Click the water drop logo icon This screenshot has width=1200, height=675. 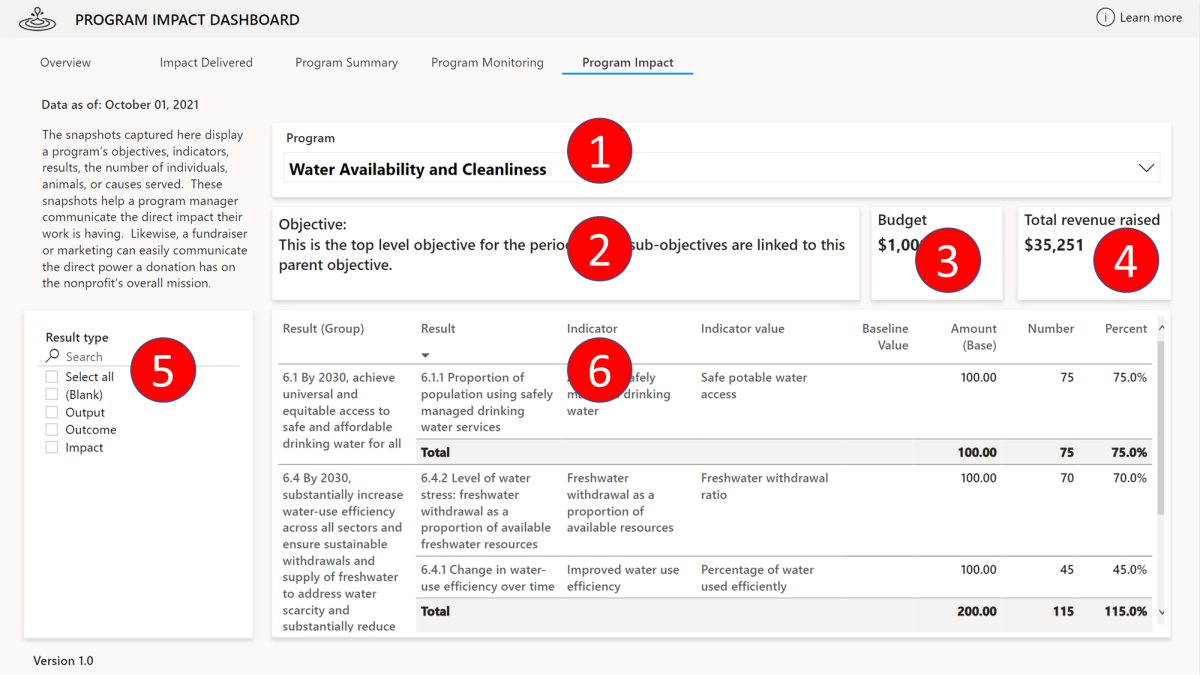(38, 18)
